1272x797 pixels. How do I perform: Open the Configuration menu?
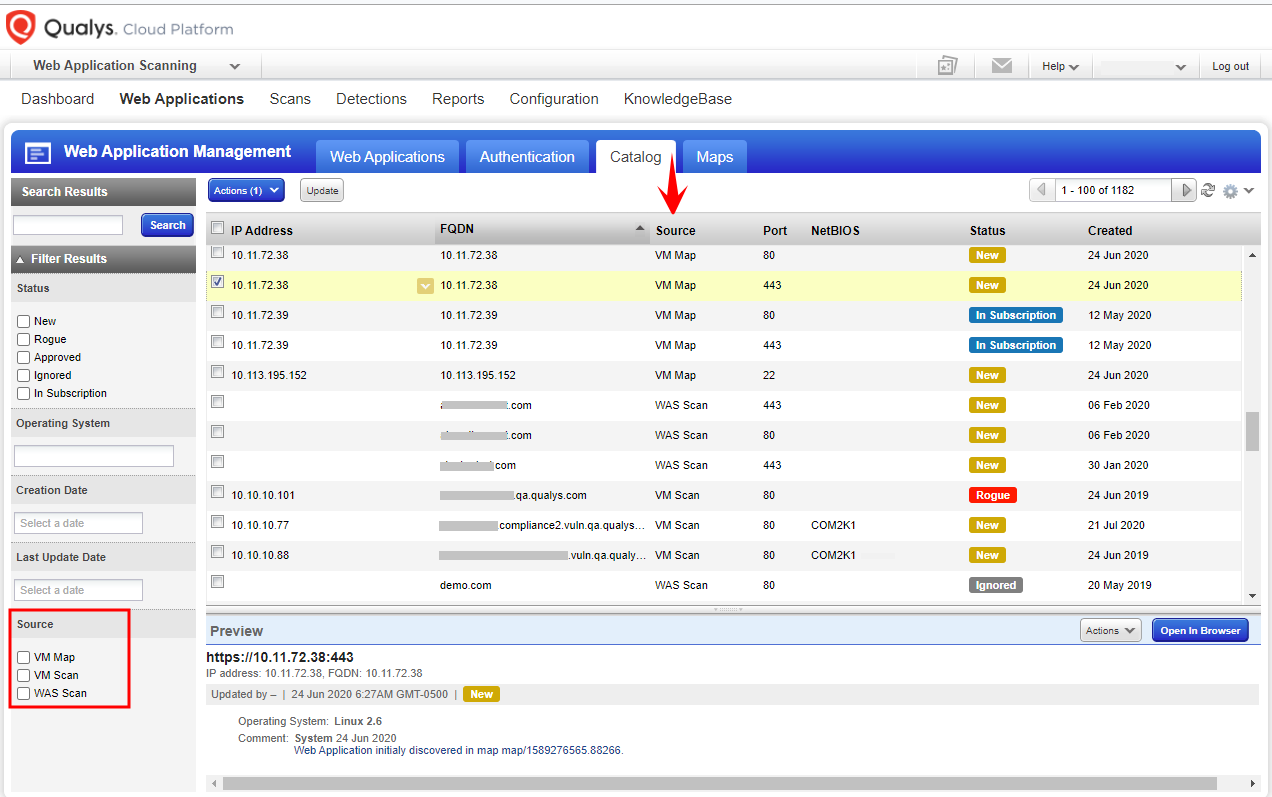click(x=554, y=99)
